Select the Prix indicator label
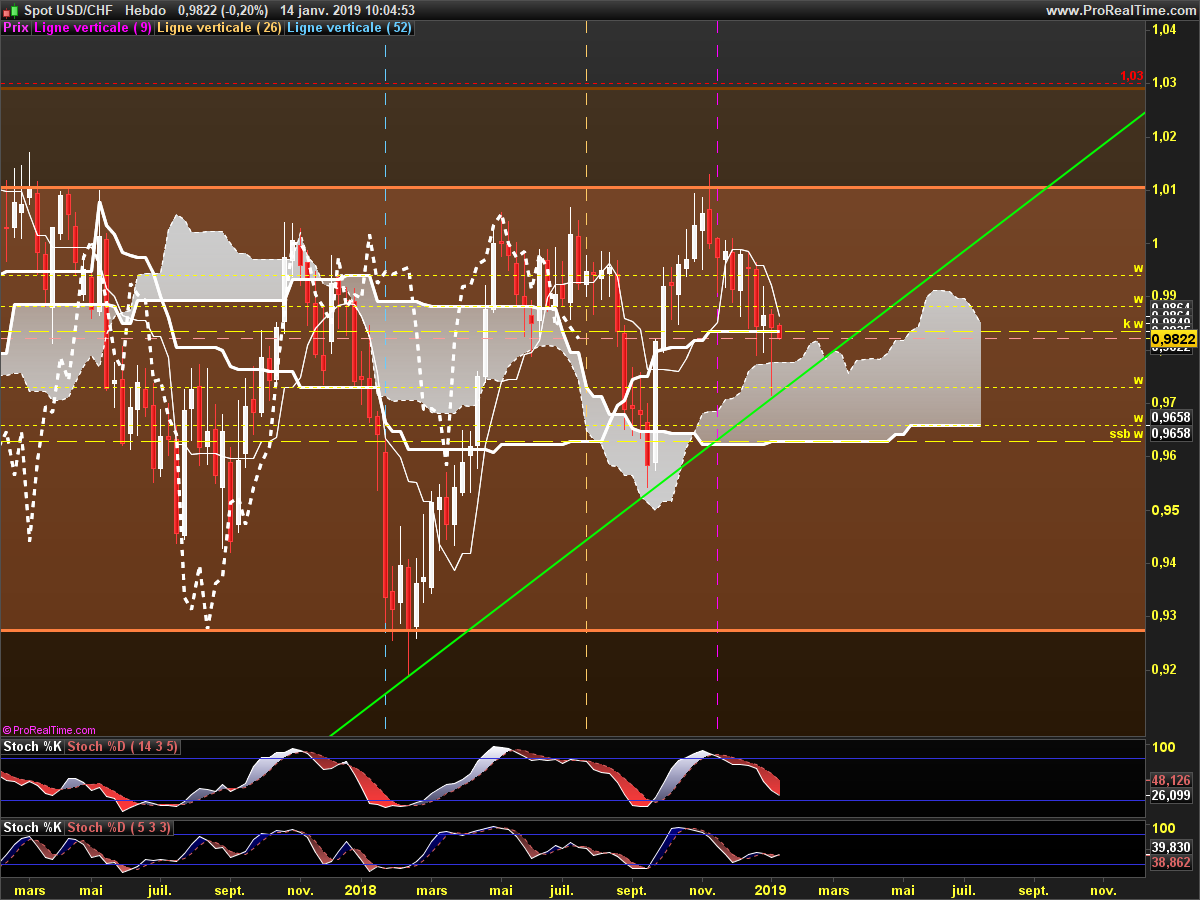 pyautogui.click(x=16, y=28)
